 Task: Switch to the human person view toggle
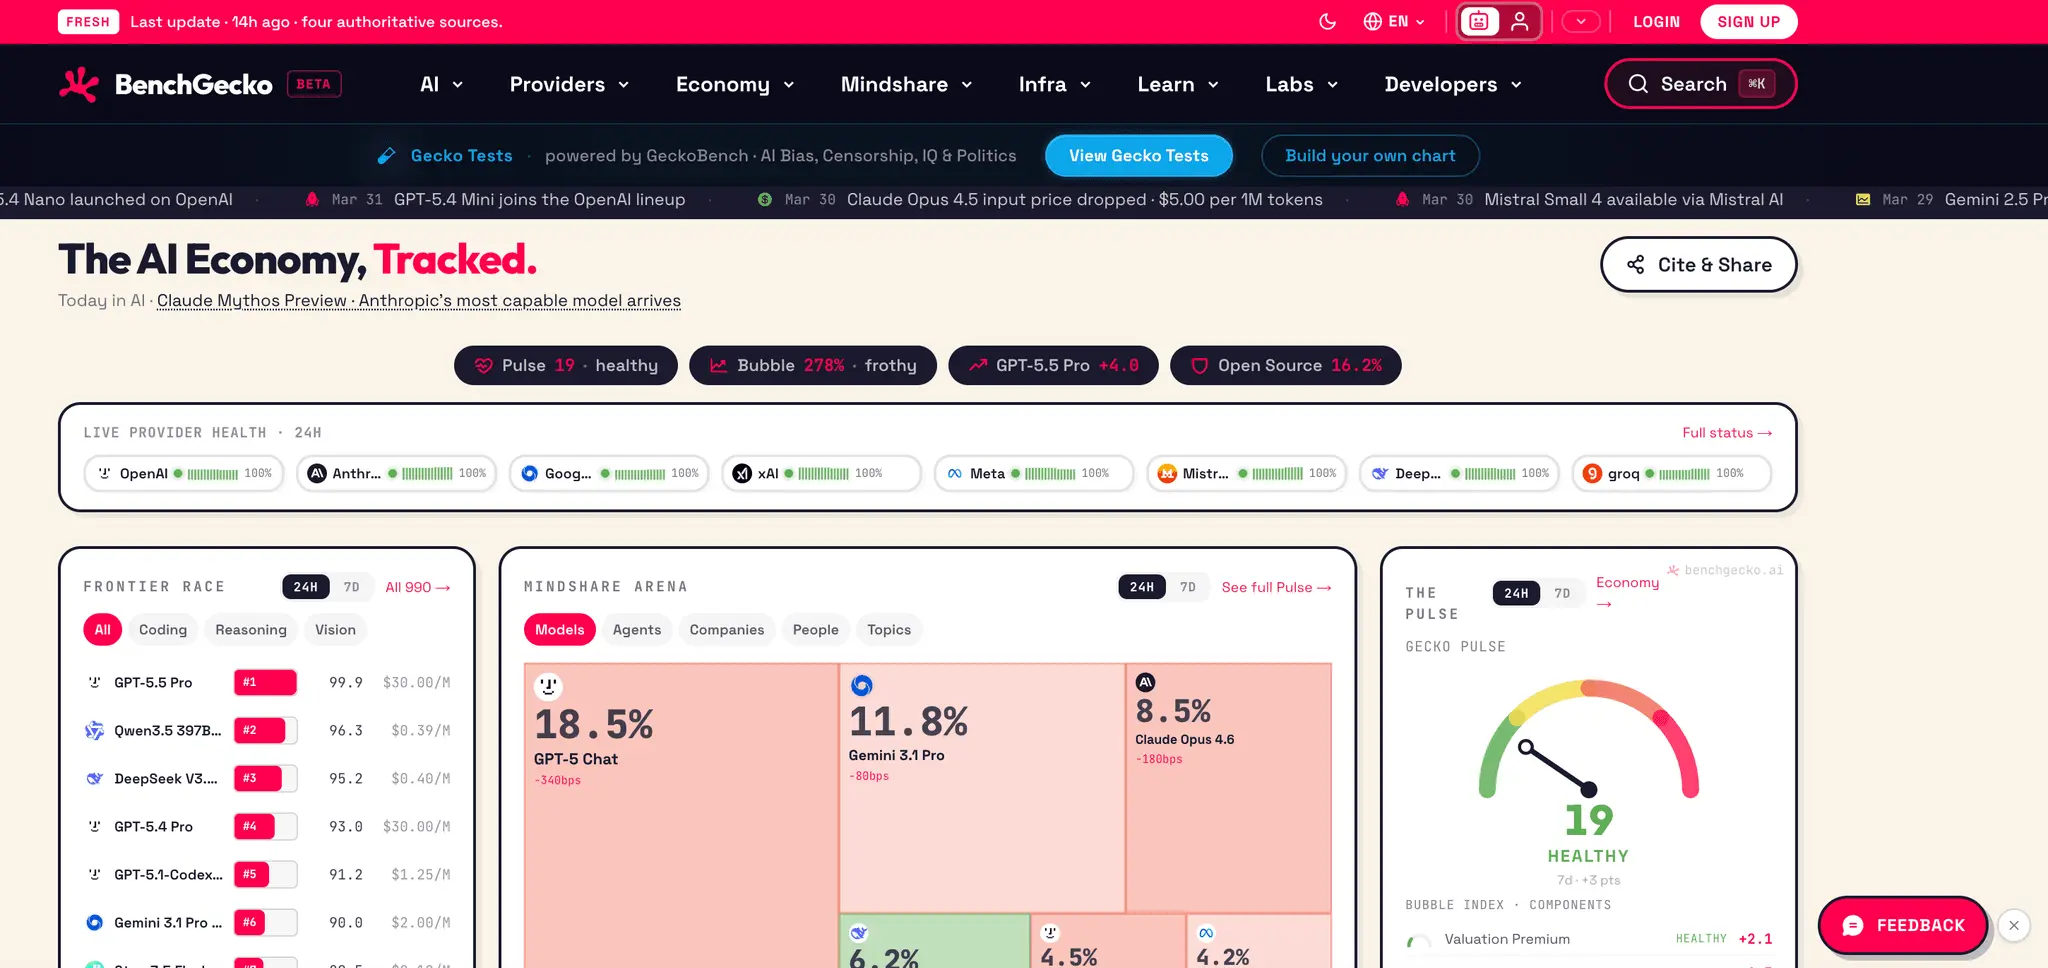coord(1520,22)
